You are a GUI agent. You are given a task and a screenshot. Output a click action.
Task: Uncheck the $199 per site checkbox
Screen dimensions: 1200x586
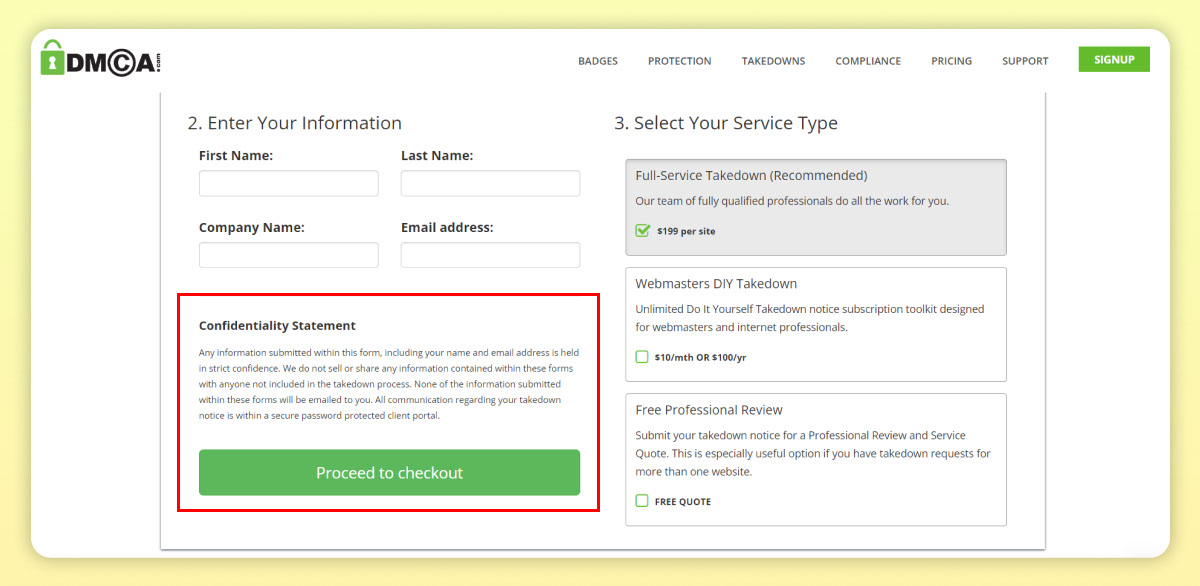[643, 230]
